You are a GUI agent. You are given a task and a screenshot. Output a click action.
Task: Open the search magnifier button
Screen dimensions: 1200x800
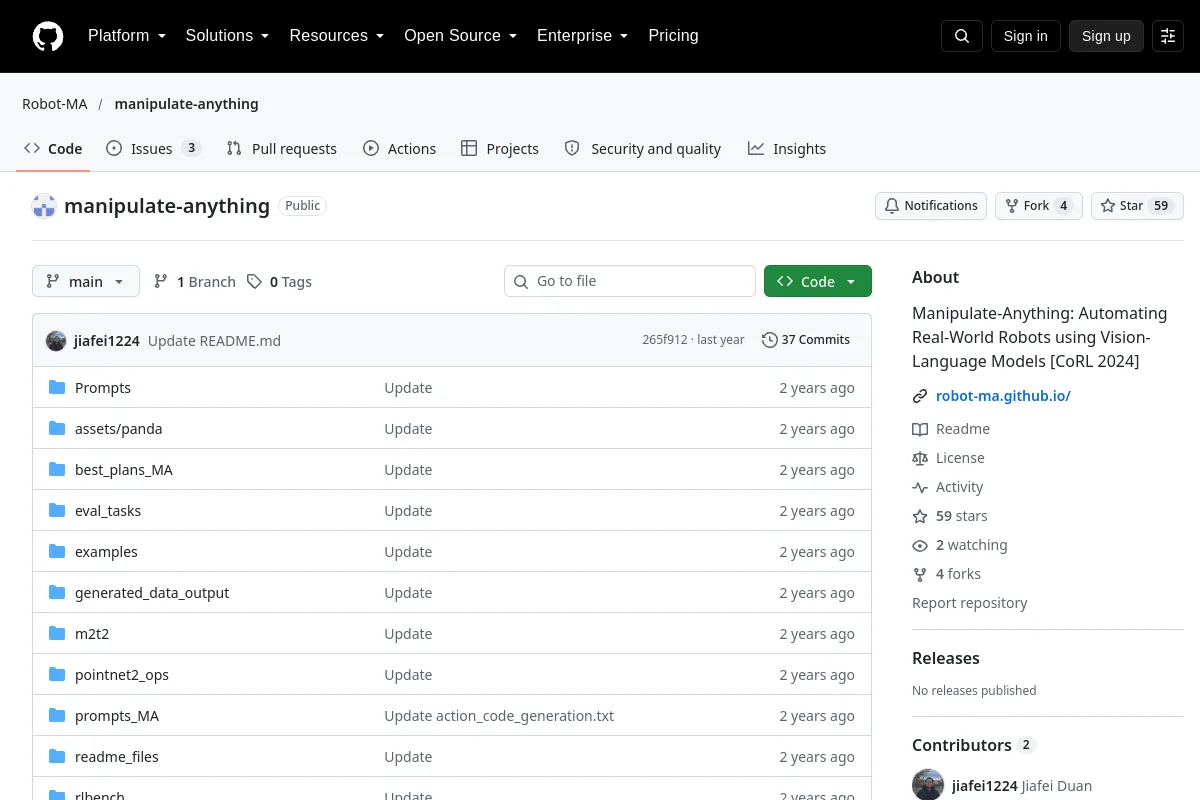point(962,36)
